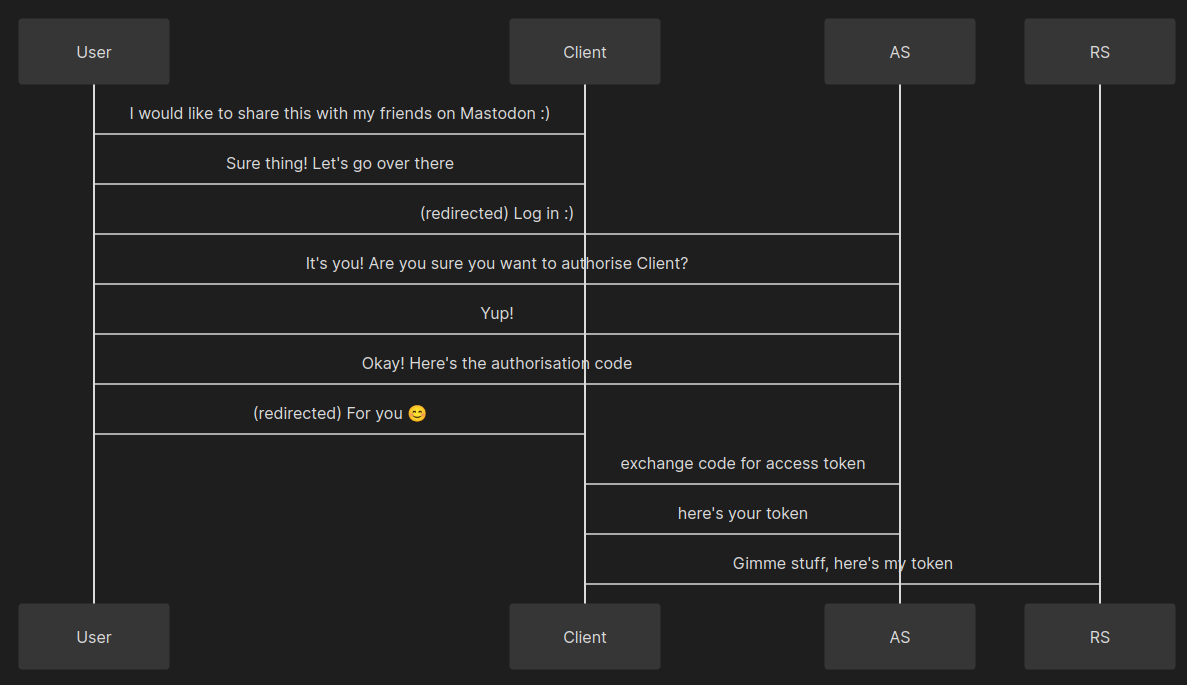The image size is (1187, 685).
Task: Select the bottom RS participant box
Action: [1100, 637]
